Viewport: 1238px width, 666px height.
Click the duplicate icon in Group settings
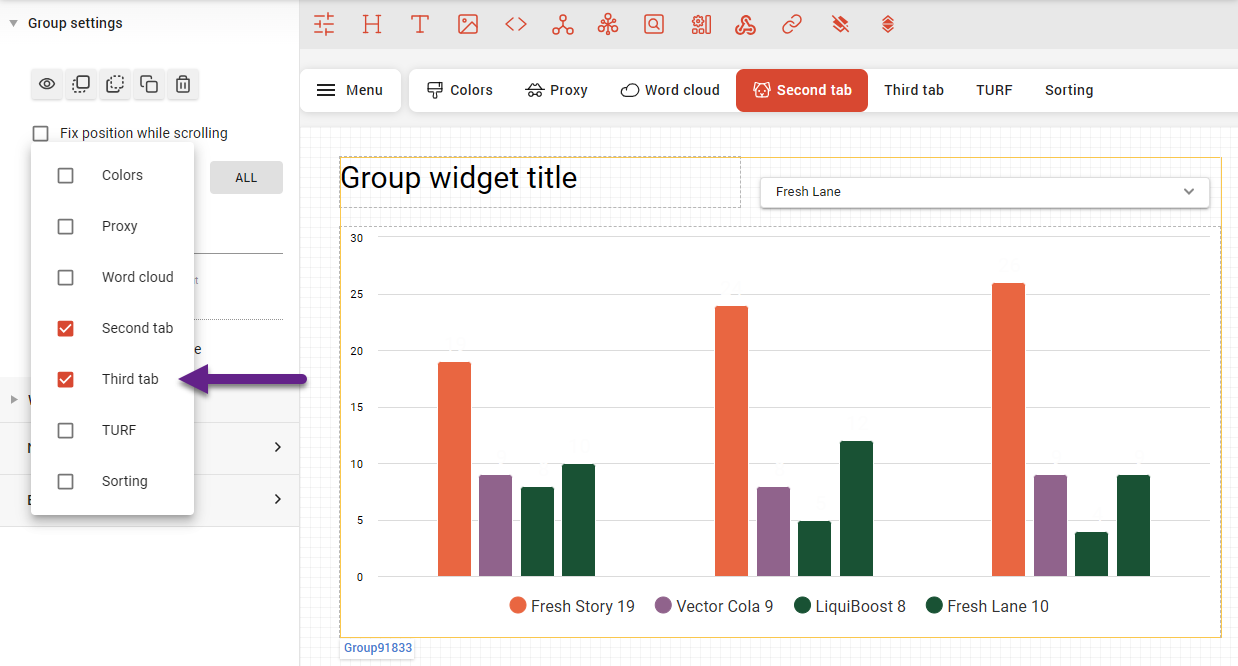(148, 84)
